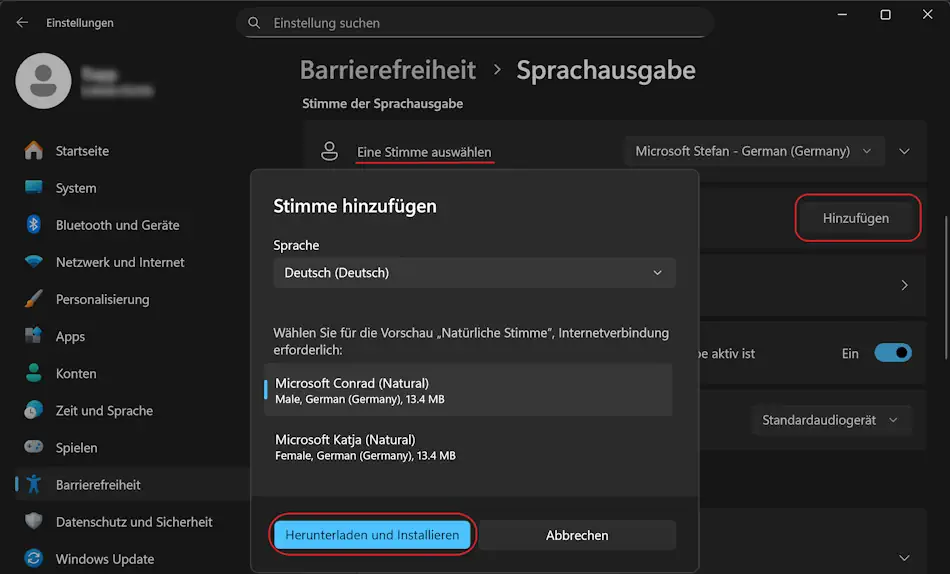Open Startseite in the sidebar

[x=82, y=151]
